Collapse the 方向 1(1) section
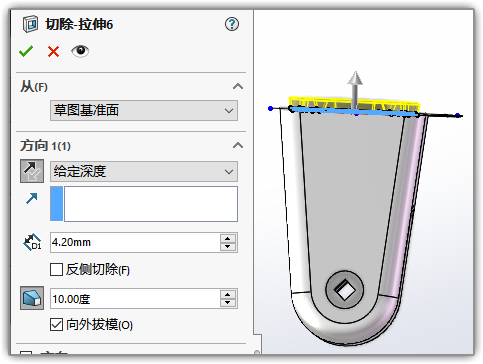 pyautogui.click(x=238, y=145)
